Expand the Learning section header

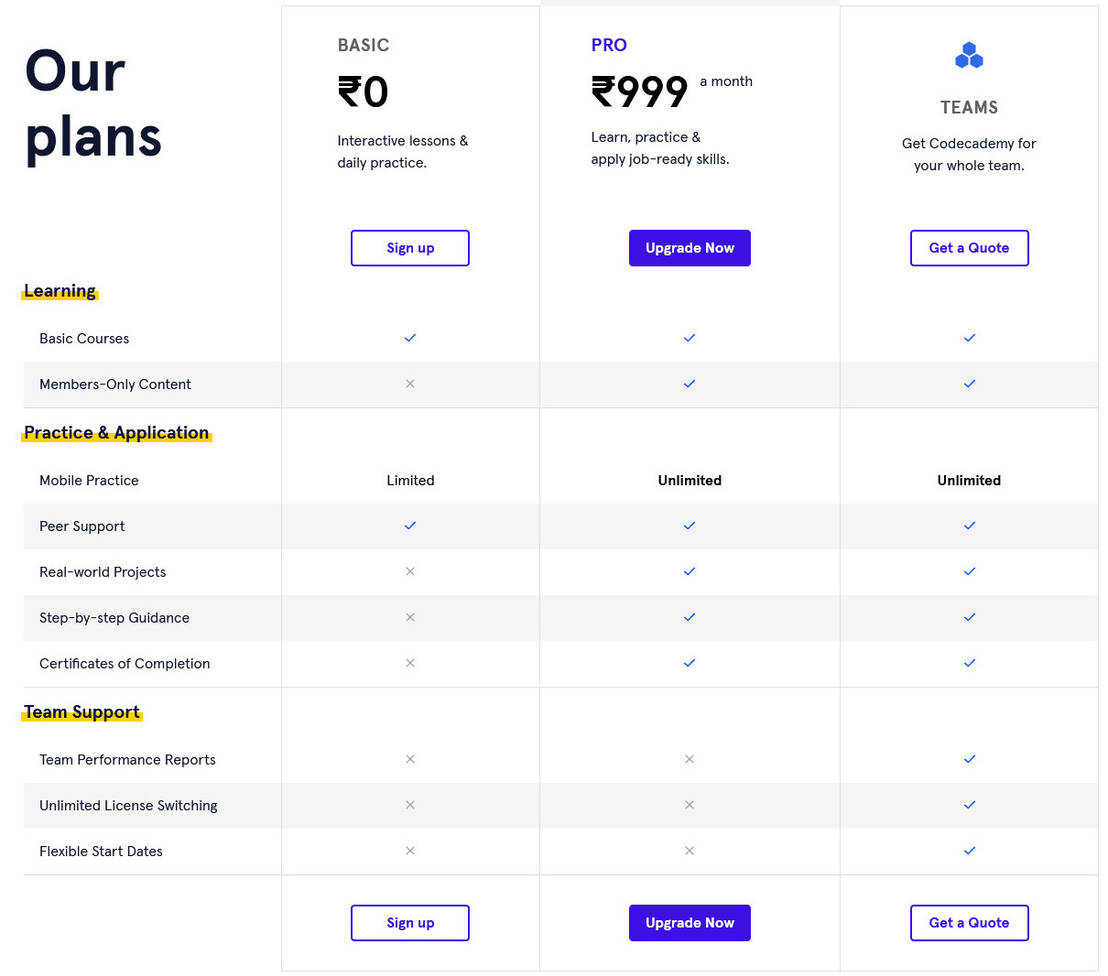pyautogui.click(x=60, y=291)
